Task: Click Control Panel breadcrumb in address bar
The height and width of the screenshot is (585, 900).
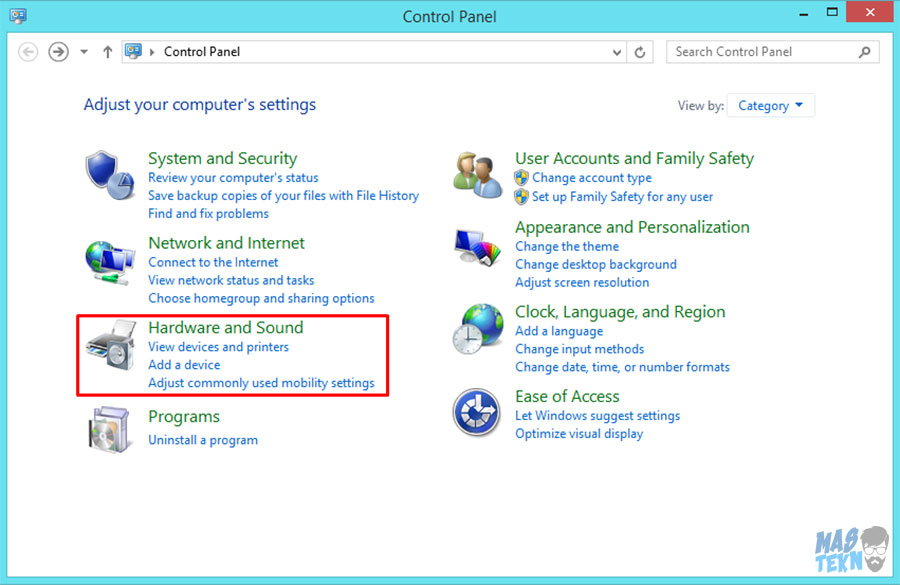Action: tap(202, 52)
